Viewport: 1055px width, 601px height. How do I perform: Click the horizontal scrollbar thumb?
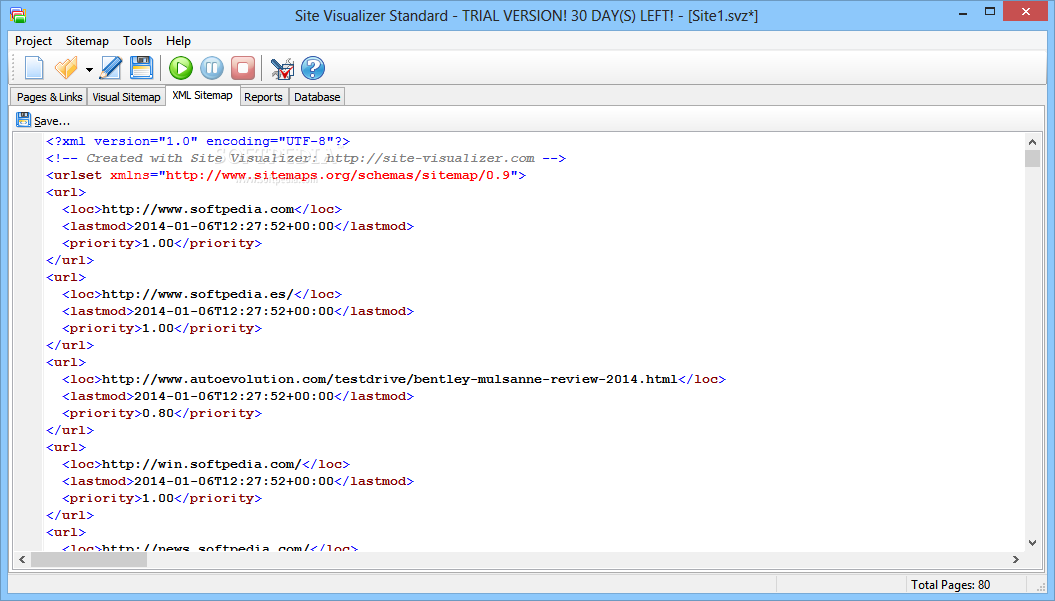point(89,559)
